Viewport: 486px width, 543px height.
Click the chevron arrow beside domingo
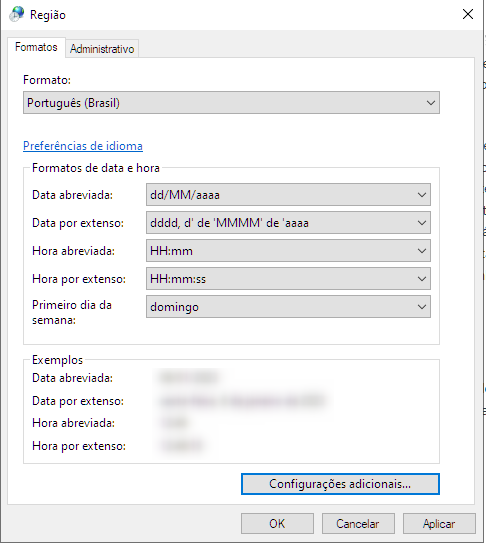pos(422,307)
